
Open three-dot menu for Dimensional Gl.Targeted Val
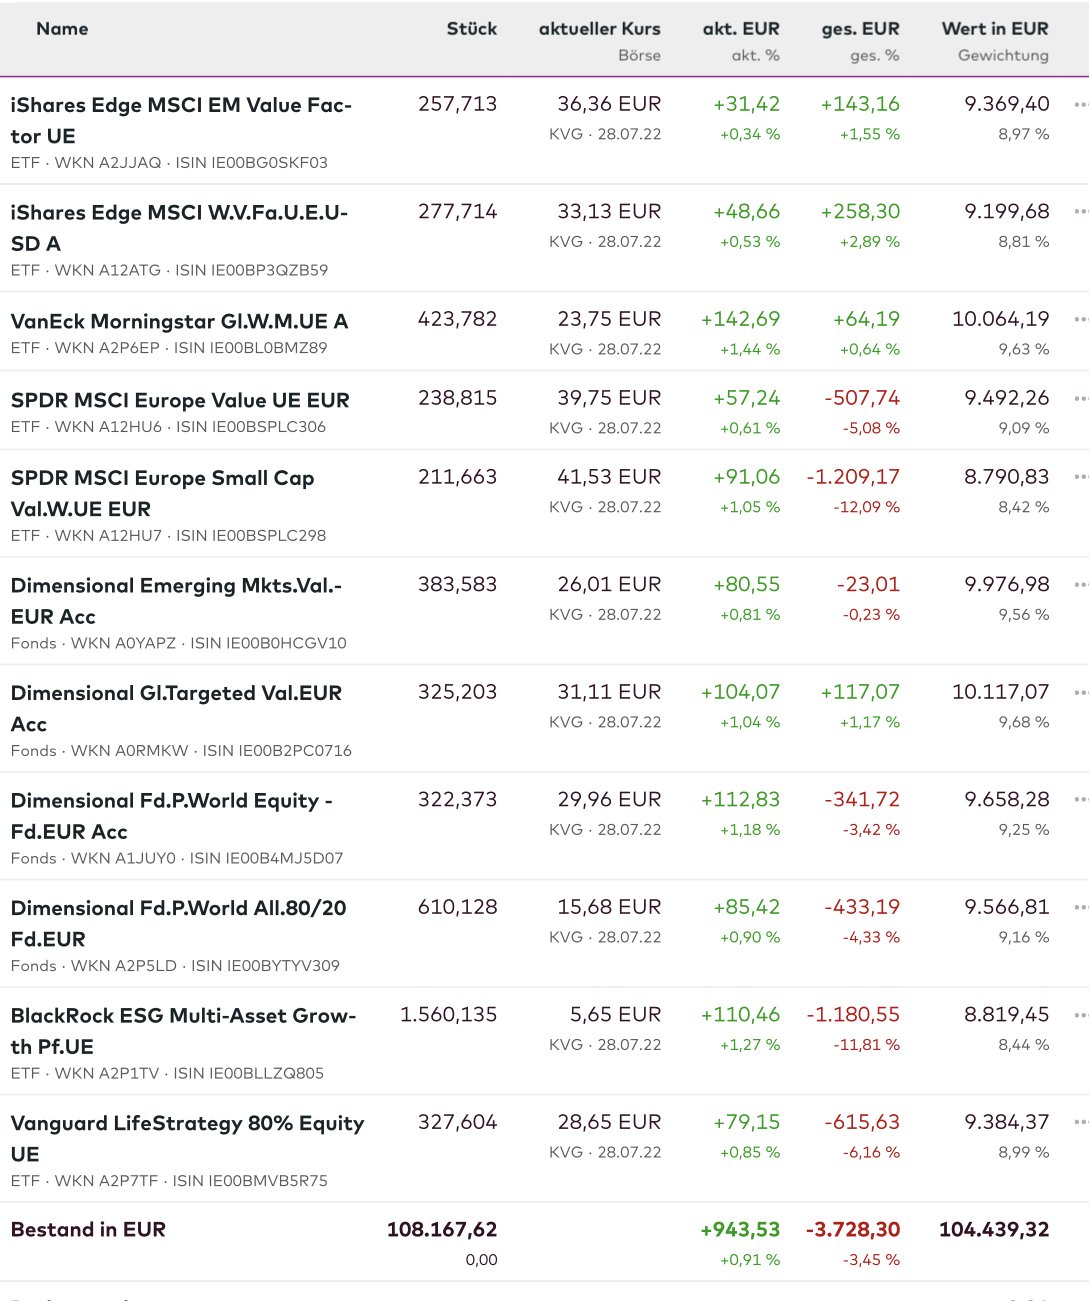coord(1080,692)
